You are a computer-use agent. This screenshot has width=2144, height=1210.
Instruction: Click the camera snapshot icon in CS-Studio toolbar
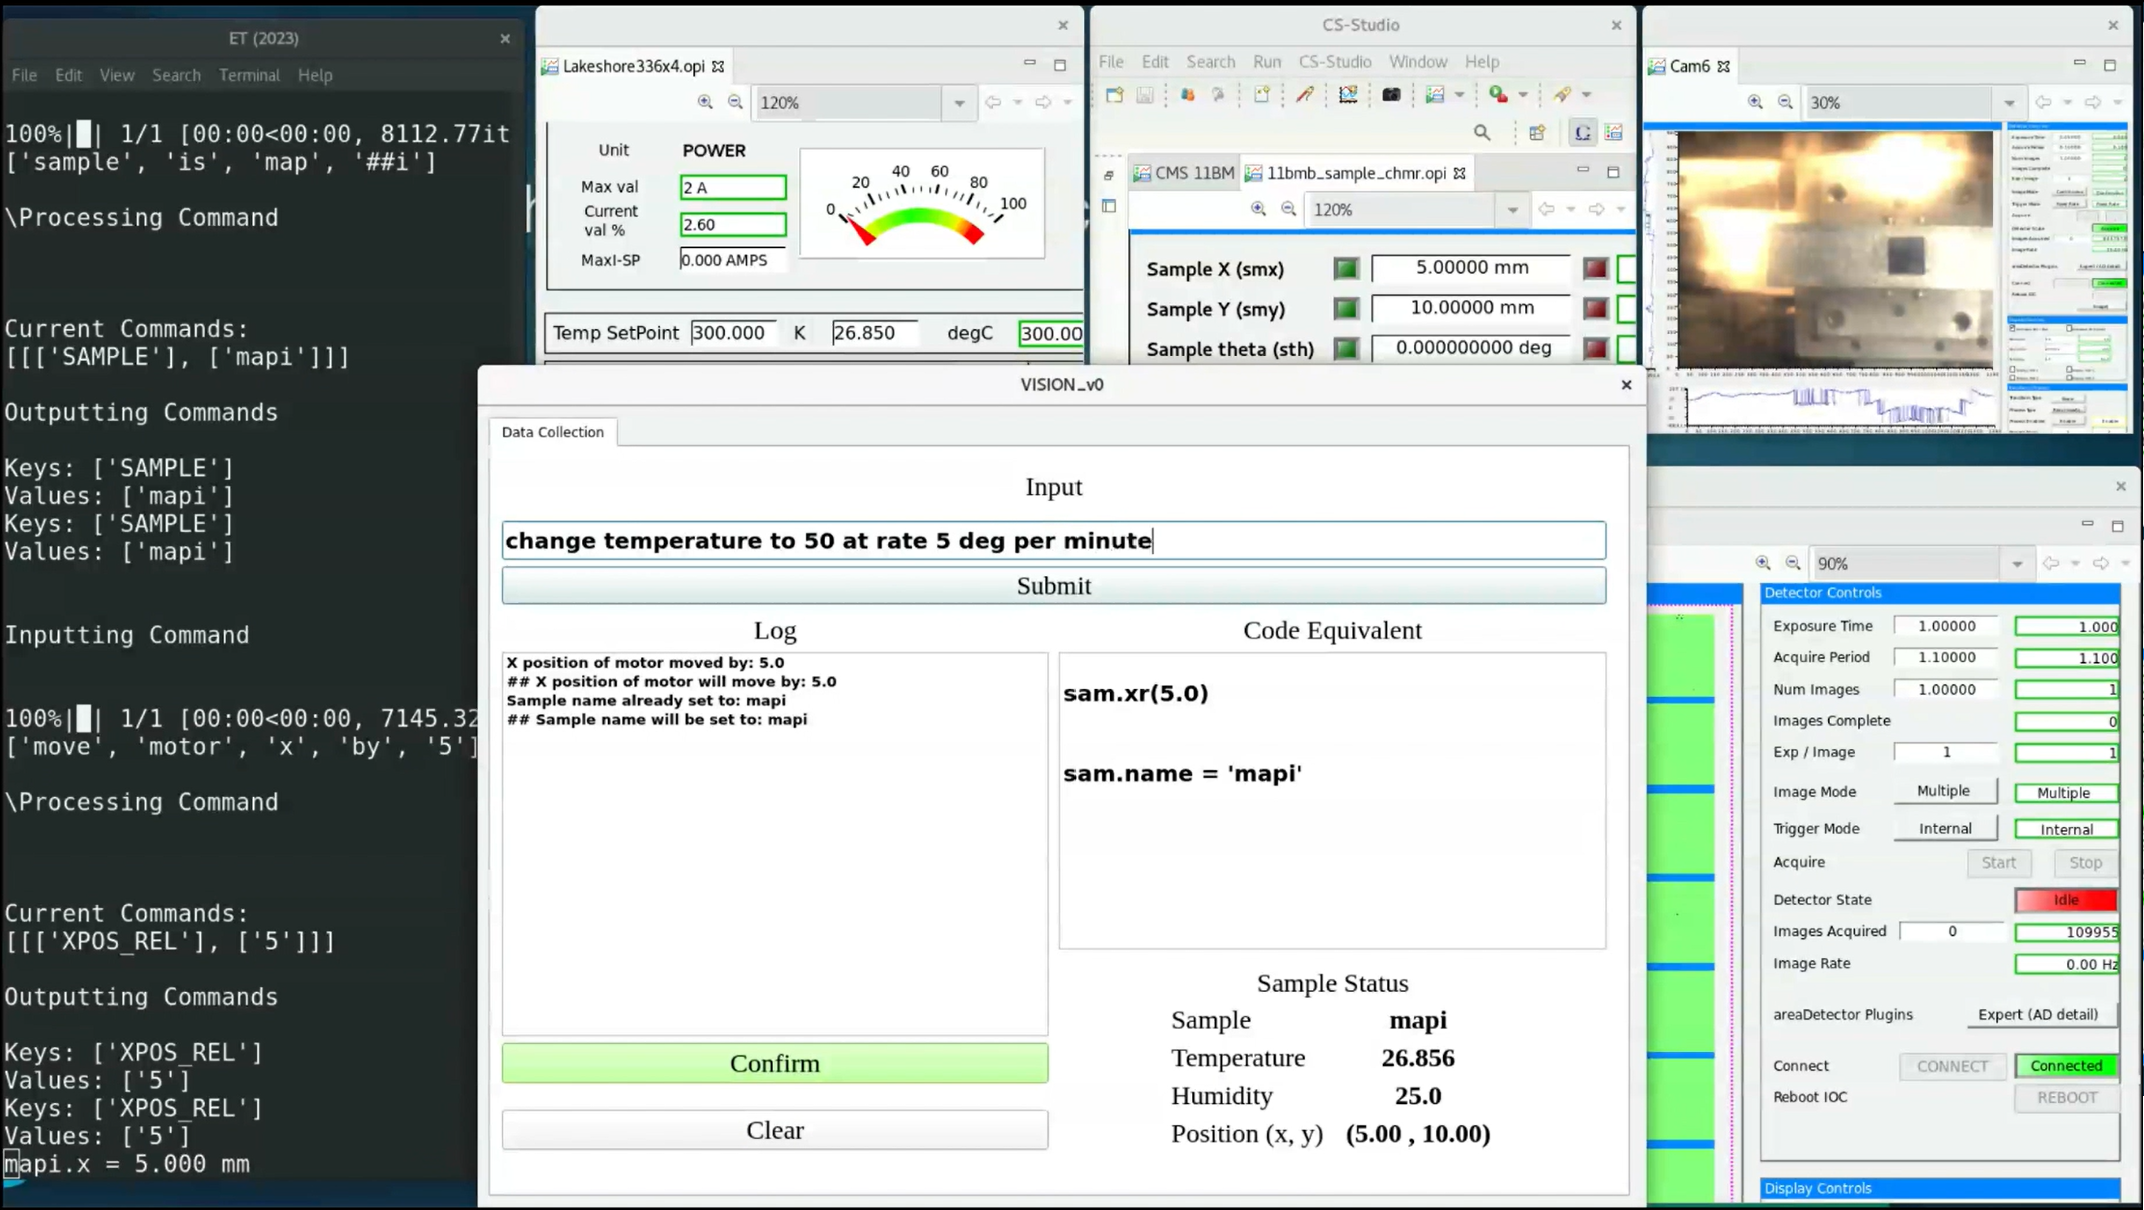click(1391, 95)
